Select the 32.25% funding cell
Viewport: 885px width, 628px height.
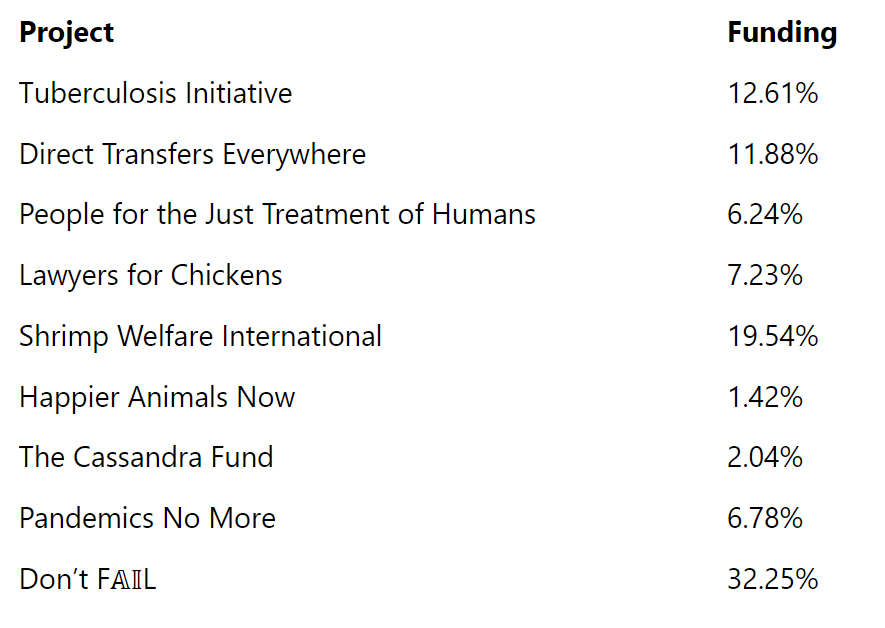773,579
